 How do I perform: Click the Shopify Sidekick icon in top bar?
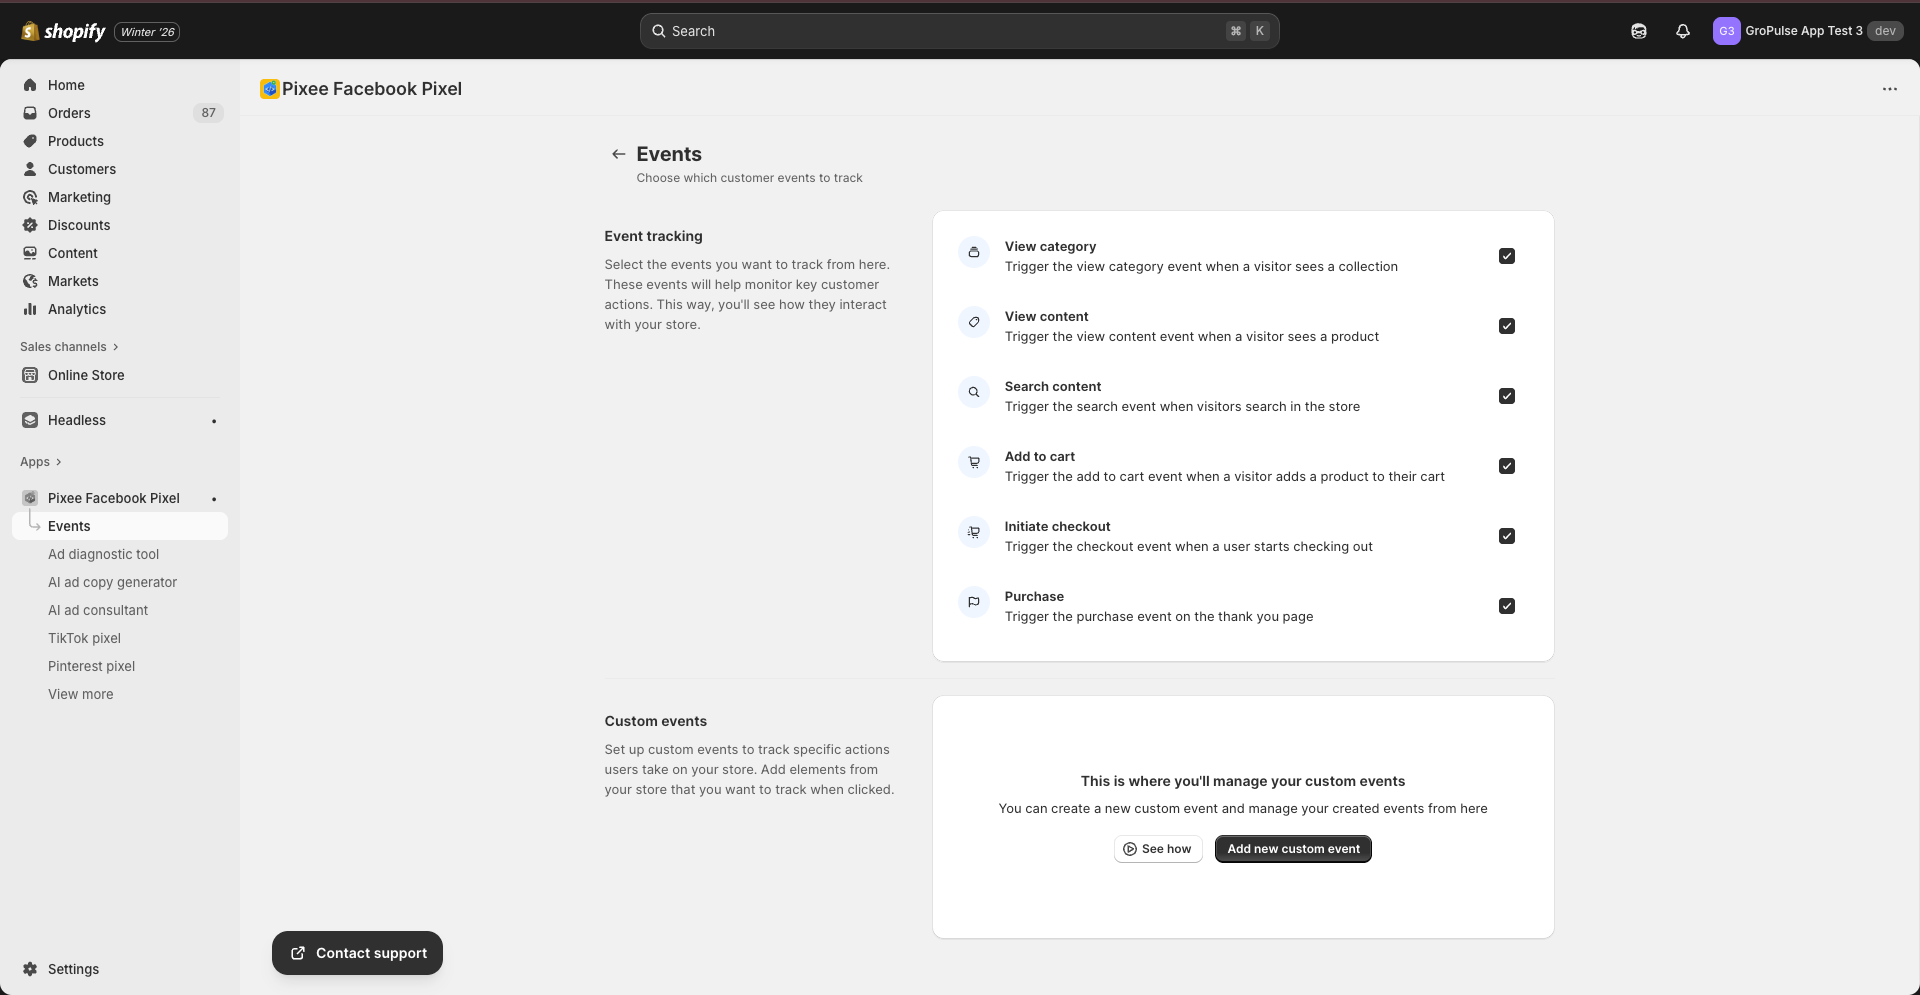[x=1639, y=31]
